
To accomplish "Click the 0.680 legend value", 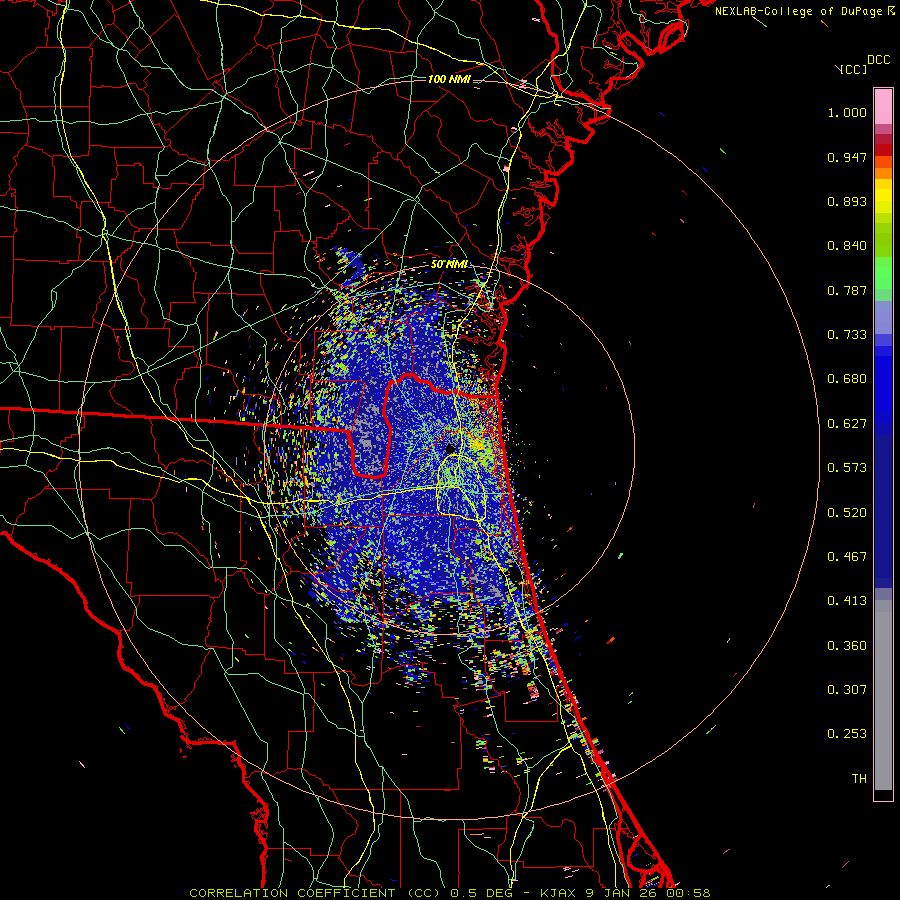I will (847, 379).
